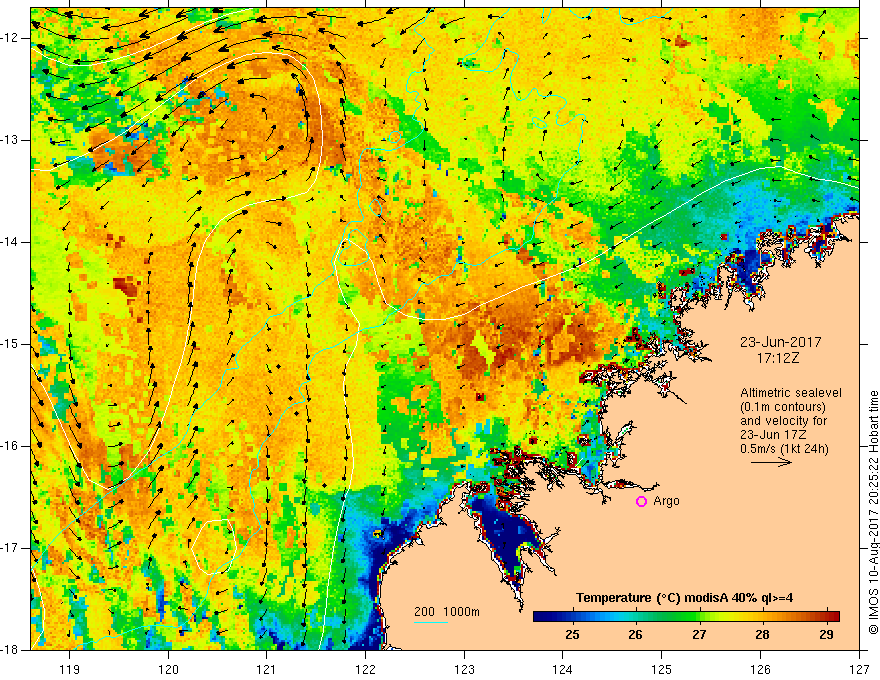Image resolution: width=880 pixels, height=680 pixels.
Task: Click the colorbar label '25'
Action: [572, 635]
